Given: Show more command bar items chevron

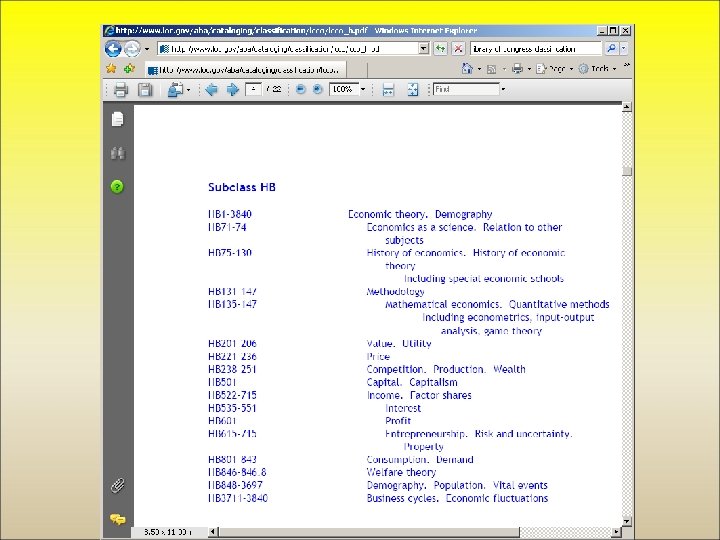Looking at the screenshot, I should click(627, 66).
